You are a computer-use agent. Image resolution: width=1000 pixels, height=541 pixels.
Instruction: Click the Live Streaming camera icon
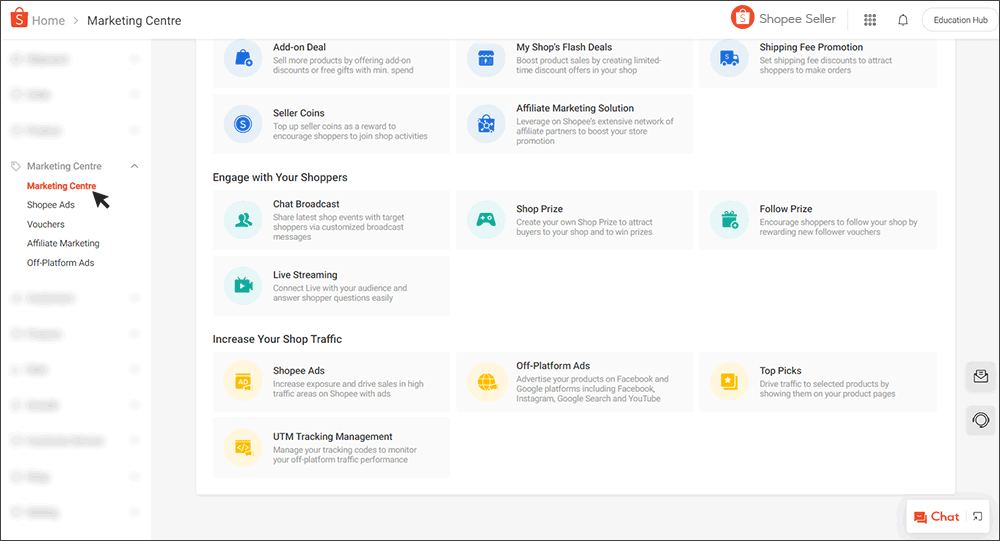coord(243,286)
